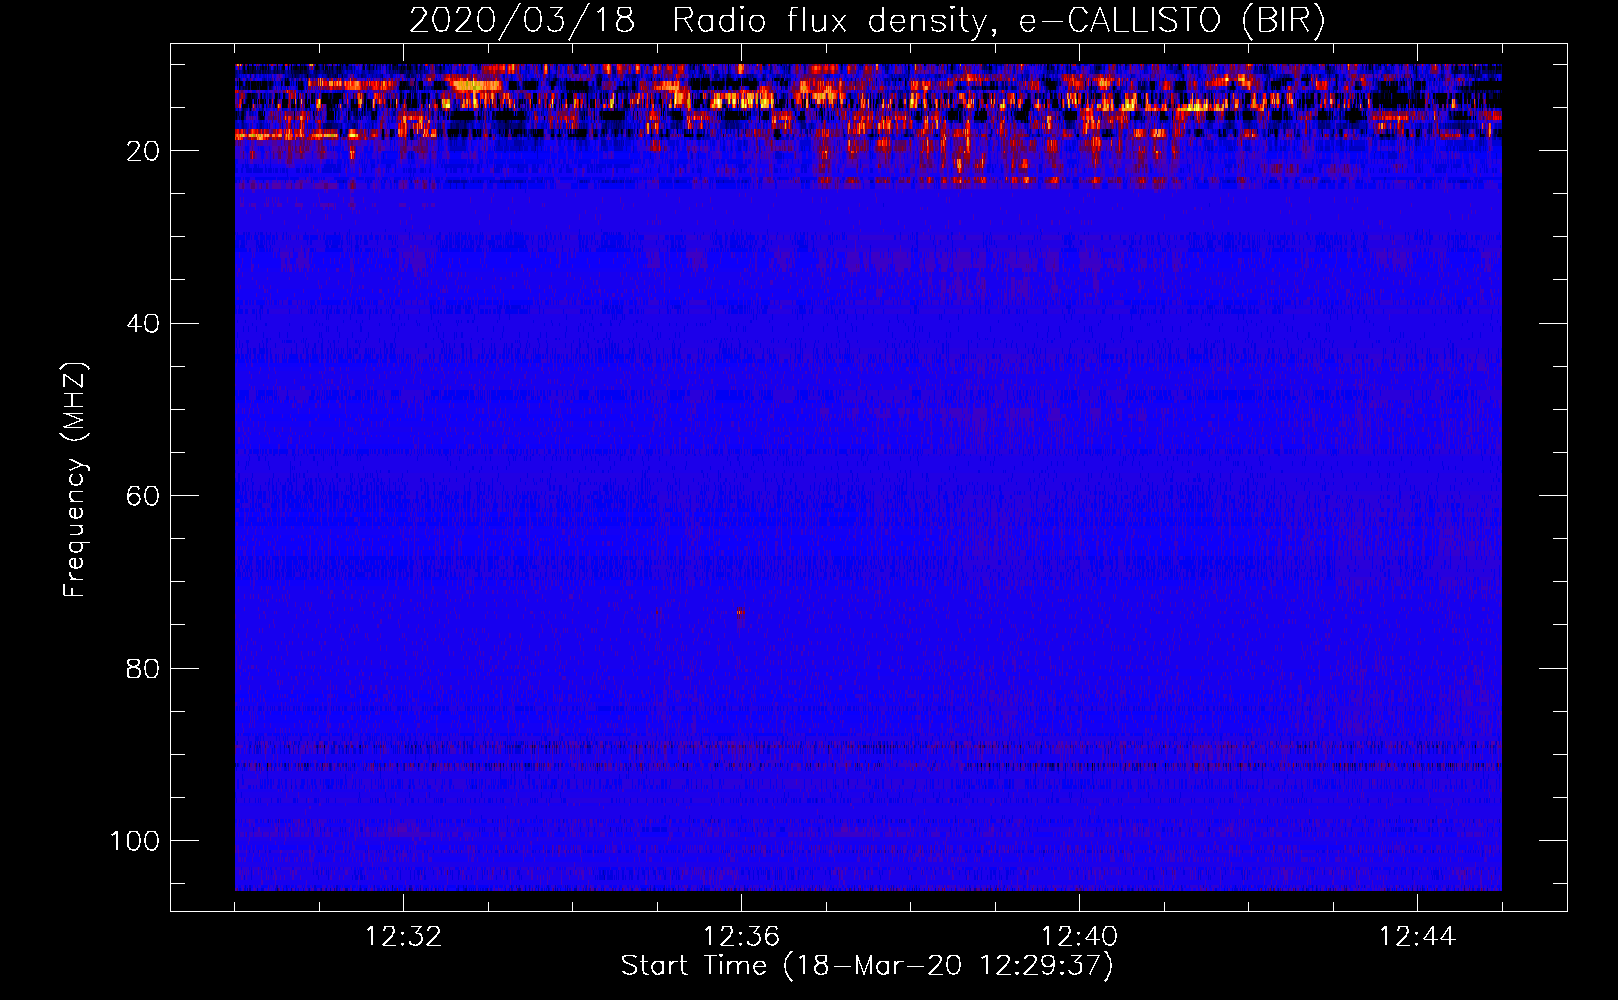The width and height of the screenshot is (1618, 1000).
Task: Click the 12:44 time tick label
Action: [x=1417, y=937]
